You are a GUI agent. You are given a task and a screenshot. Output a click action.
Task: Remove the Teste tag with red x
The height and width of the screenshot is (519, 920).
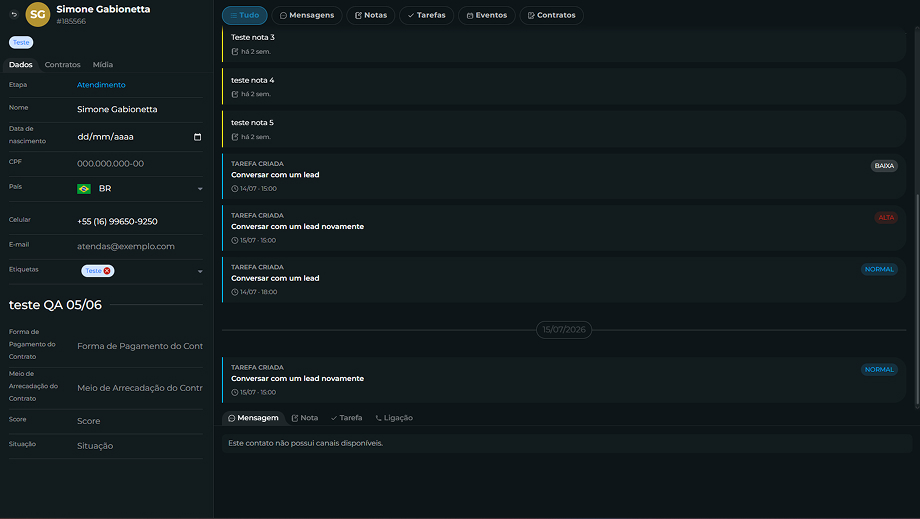[107, 271]
